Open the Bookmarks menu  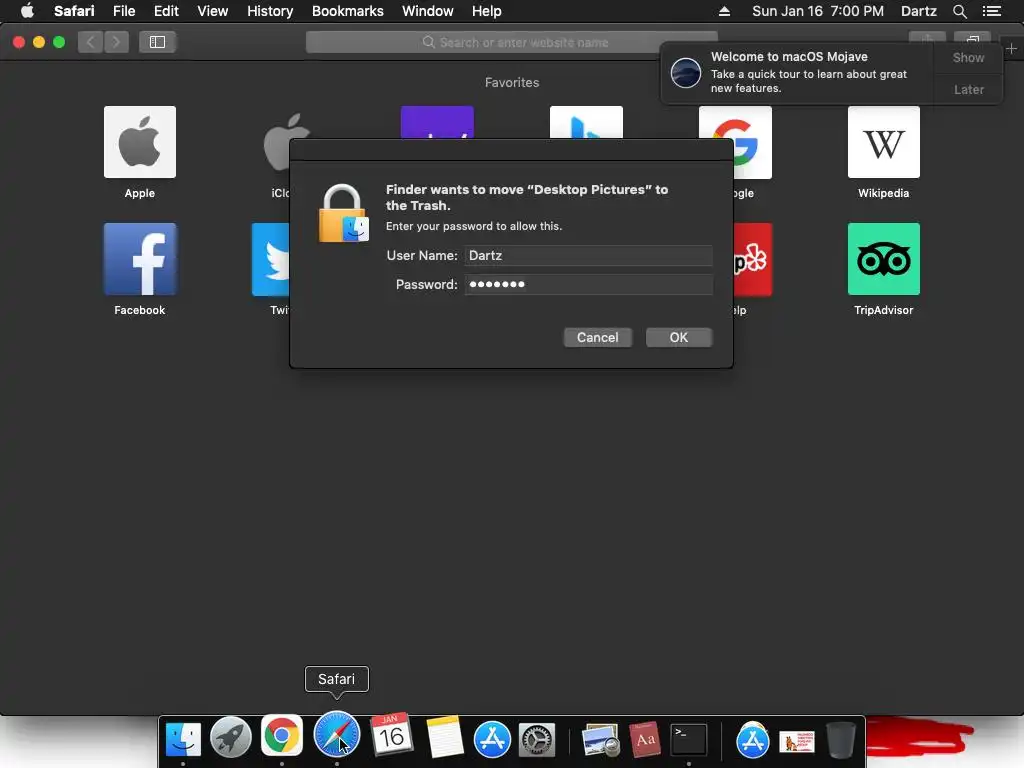coord(347,11)
